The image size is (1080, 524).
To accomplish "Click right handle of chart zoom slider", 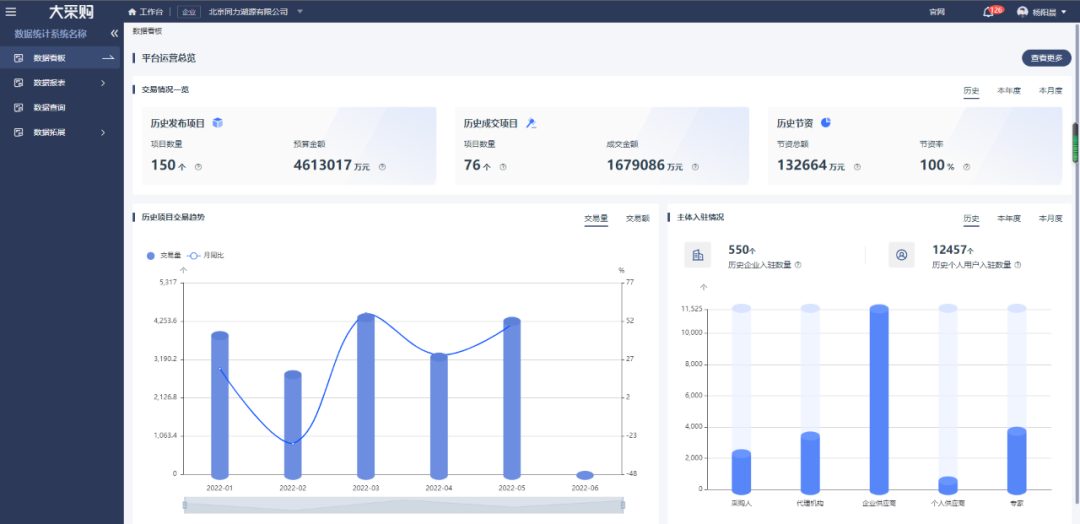I will click(x=623, y=505).
